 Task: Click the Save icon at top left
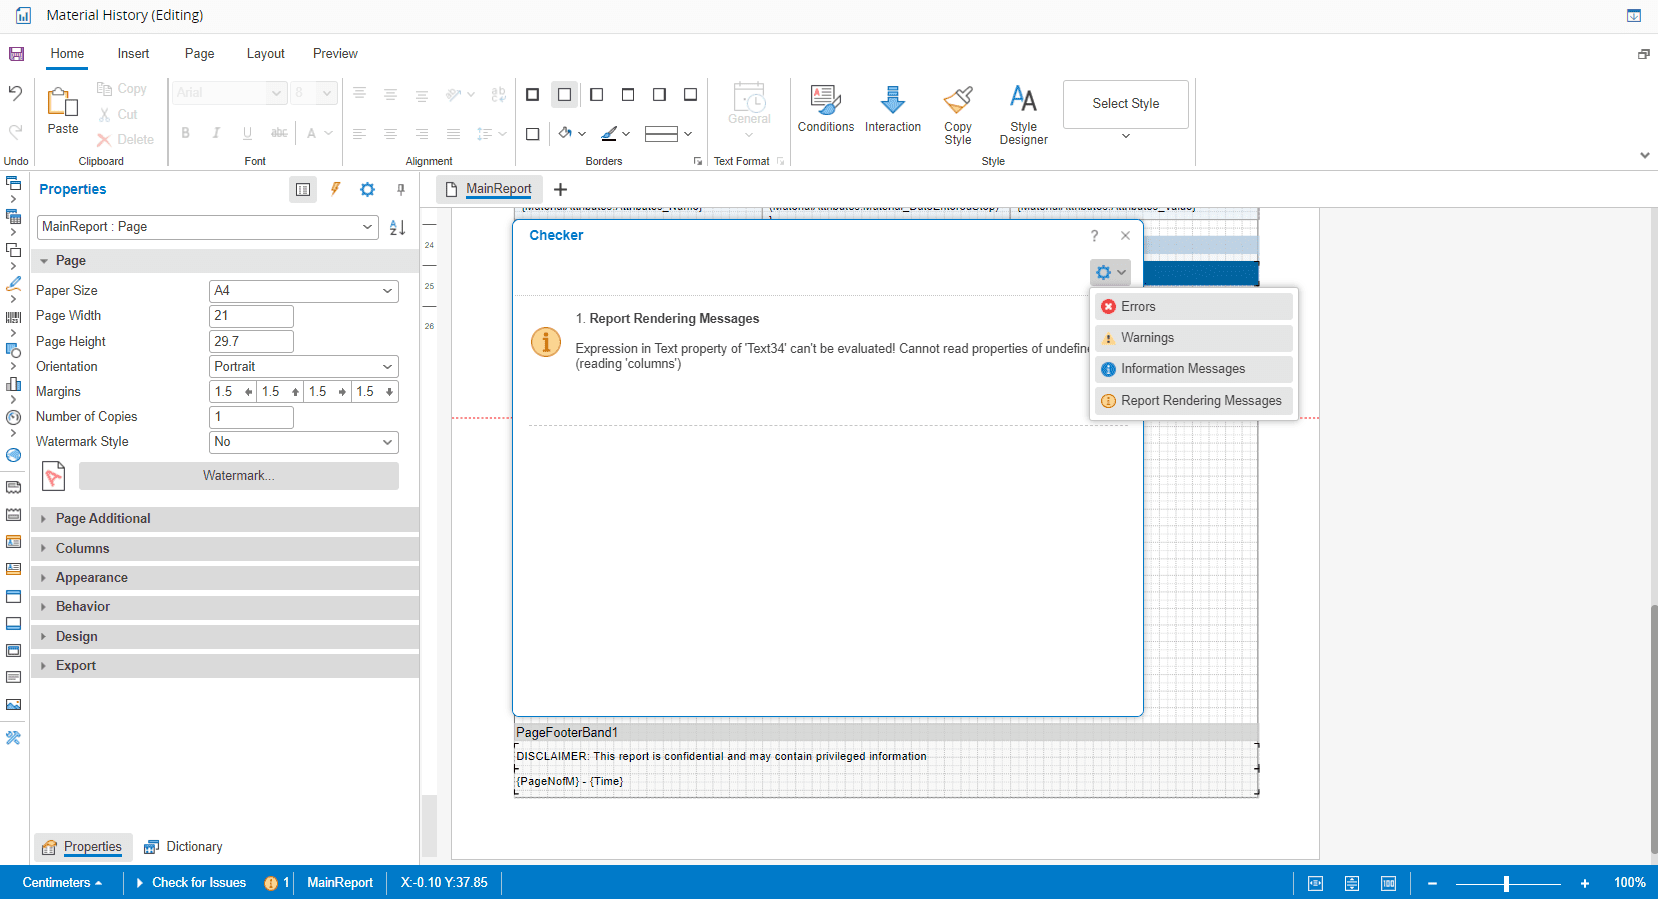16,54
